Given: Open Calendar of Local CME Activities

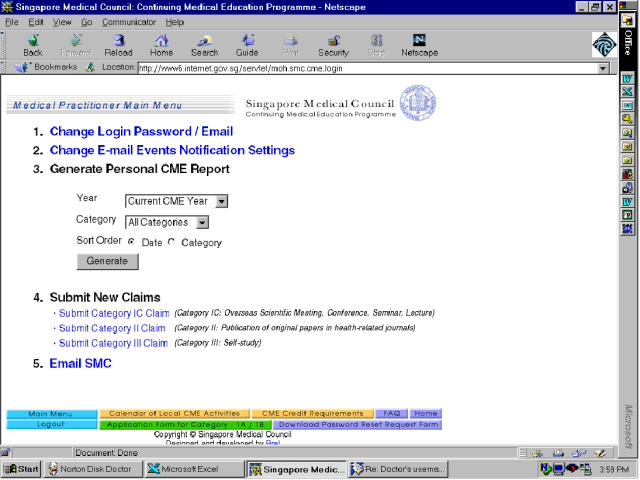Looking at the screenshot, I should 174,413.
